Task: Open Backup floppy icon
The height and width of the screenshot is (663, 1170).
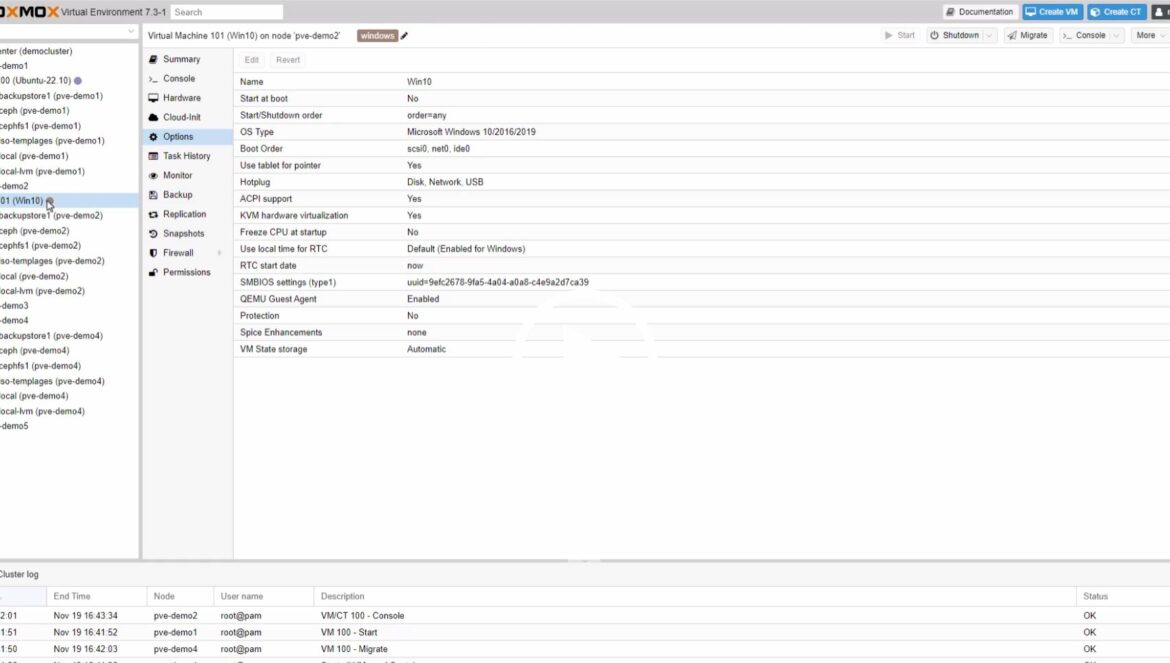Action: pyautogui.click(x=153, y=195)
